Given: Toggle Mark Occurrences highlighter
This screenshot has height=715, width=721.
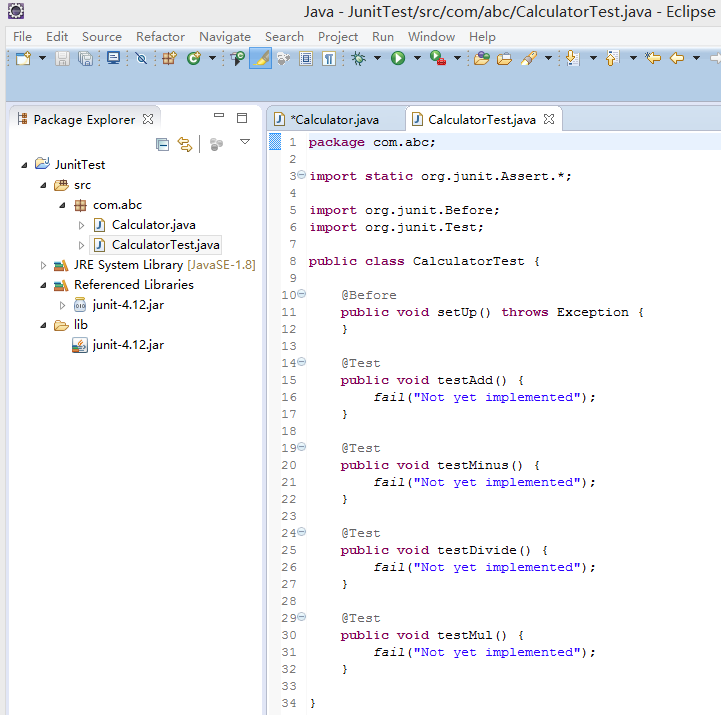Looking at the screenshot, I should 260,58.
